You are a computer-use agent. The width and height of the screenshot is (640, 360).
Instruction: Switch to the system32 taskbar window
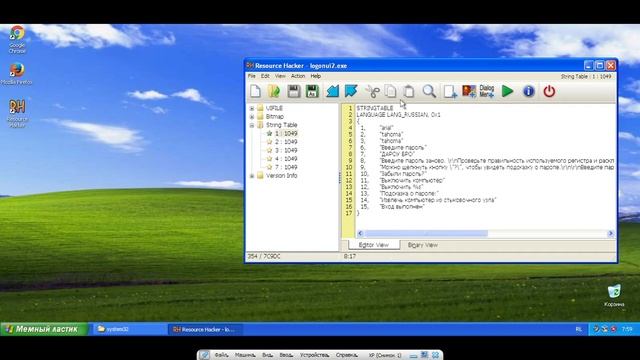pos(131,329)
